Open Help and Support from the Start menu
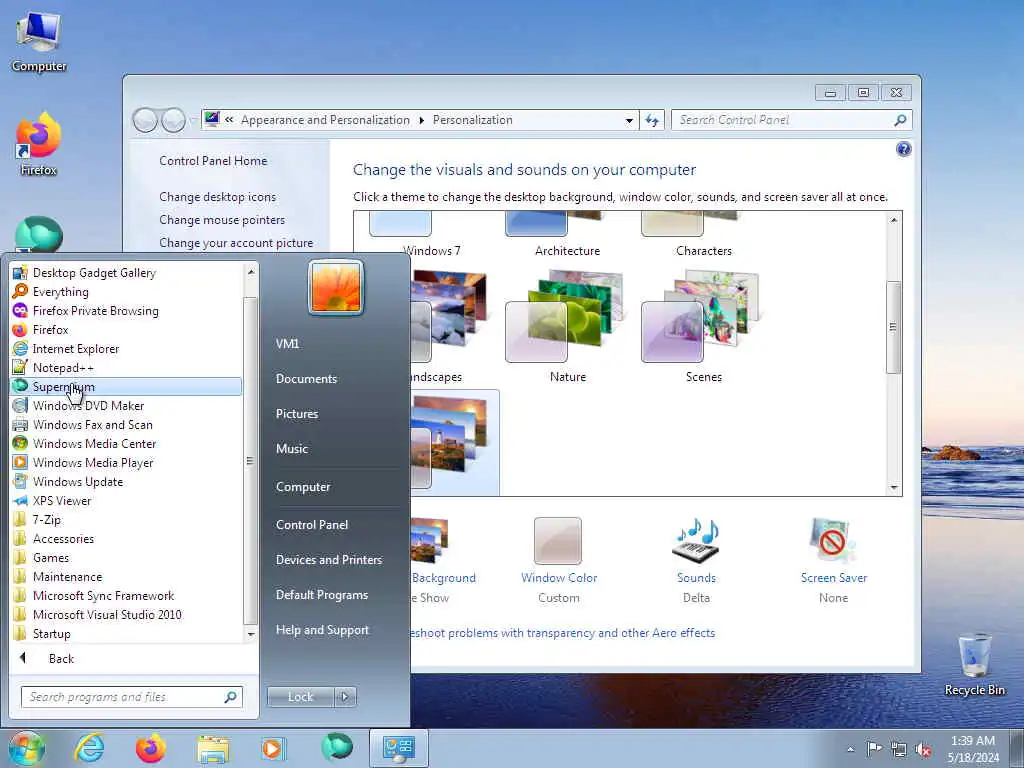The width and height of the screenshot is (1024, 768). coord(323,630)
